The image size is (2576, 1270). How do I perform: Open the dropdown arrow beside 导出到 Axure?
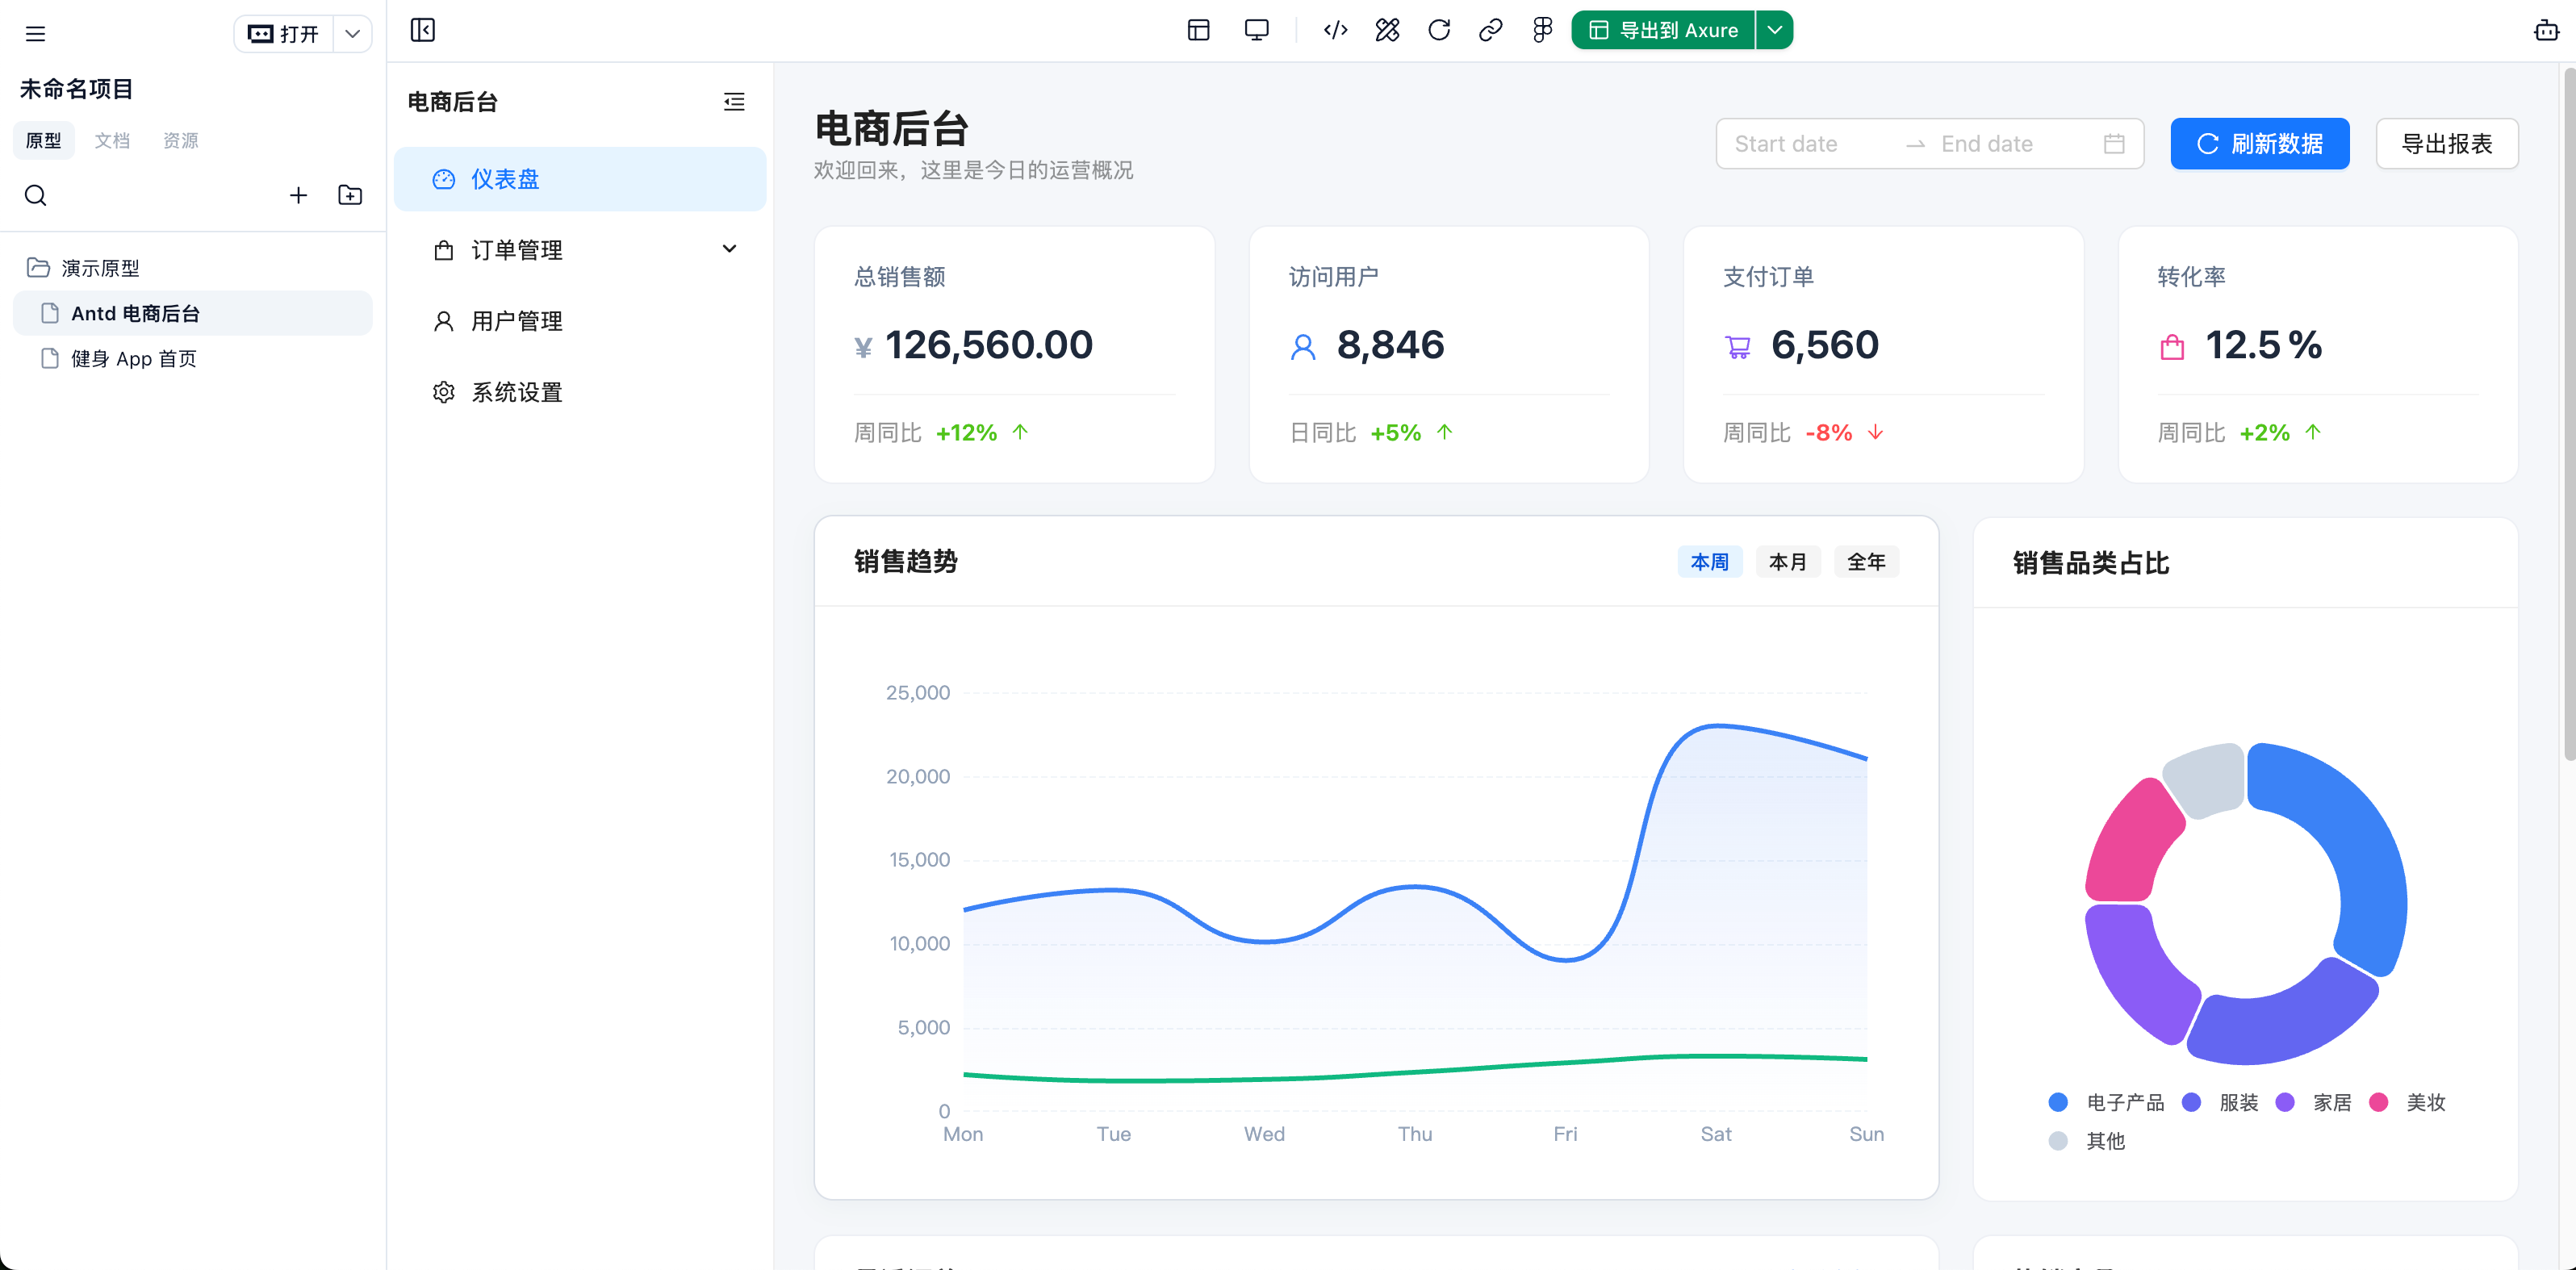click(x=1774, y=30)
